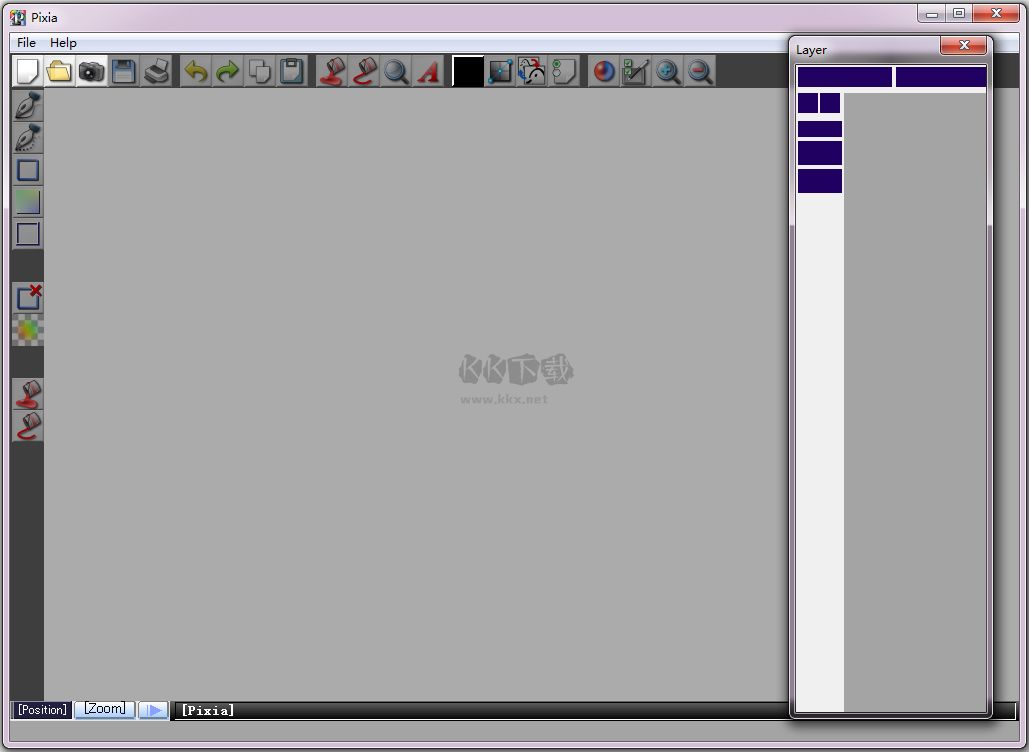This screenshot has height=752, width=1029.
Task: Copy using the overlapping pages icon
Action: click(x=259, y=71)
